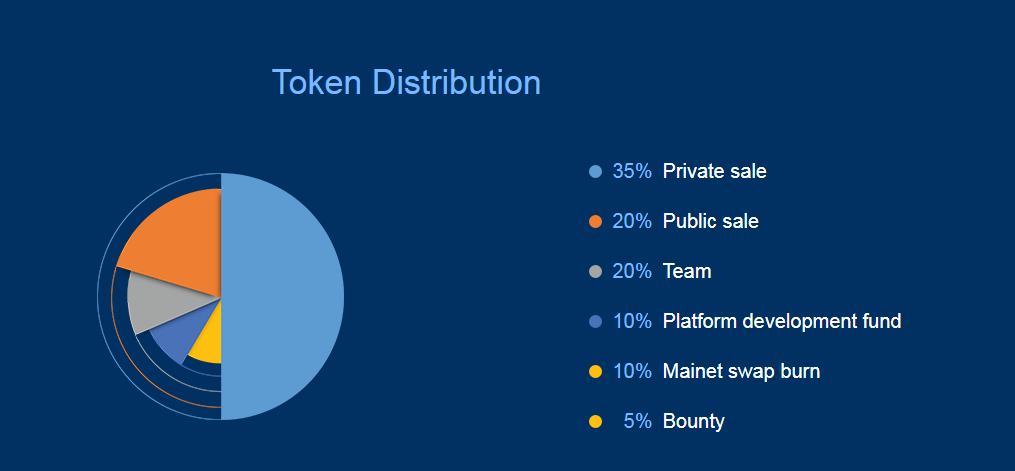Image resolution: width=1015 pixels, height=471 pixels.
Task: Click the blue Private sale legend dot
Action: coord(596,171)
